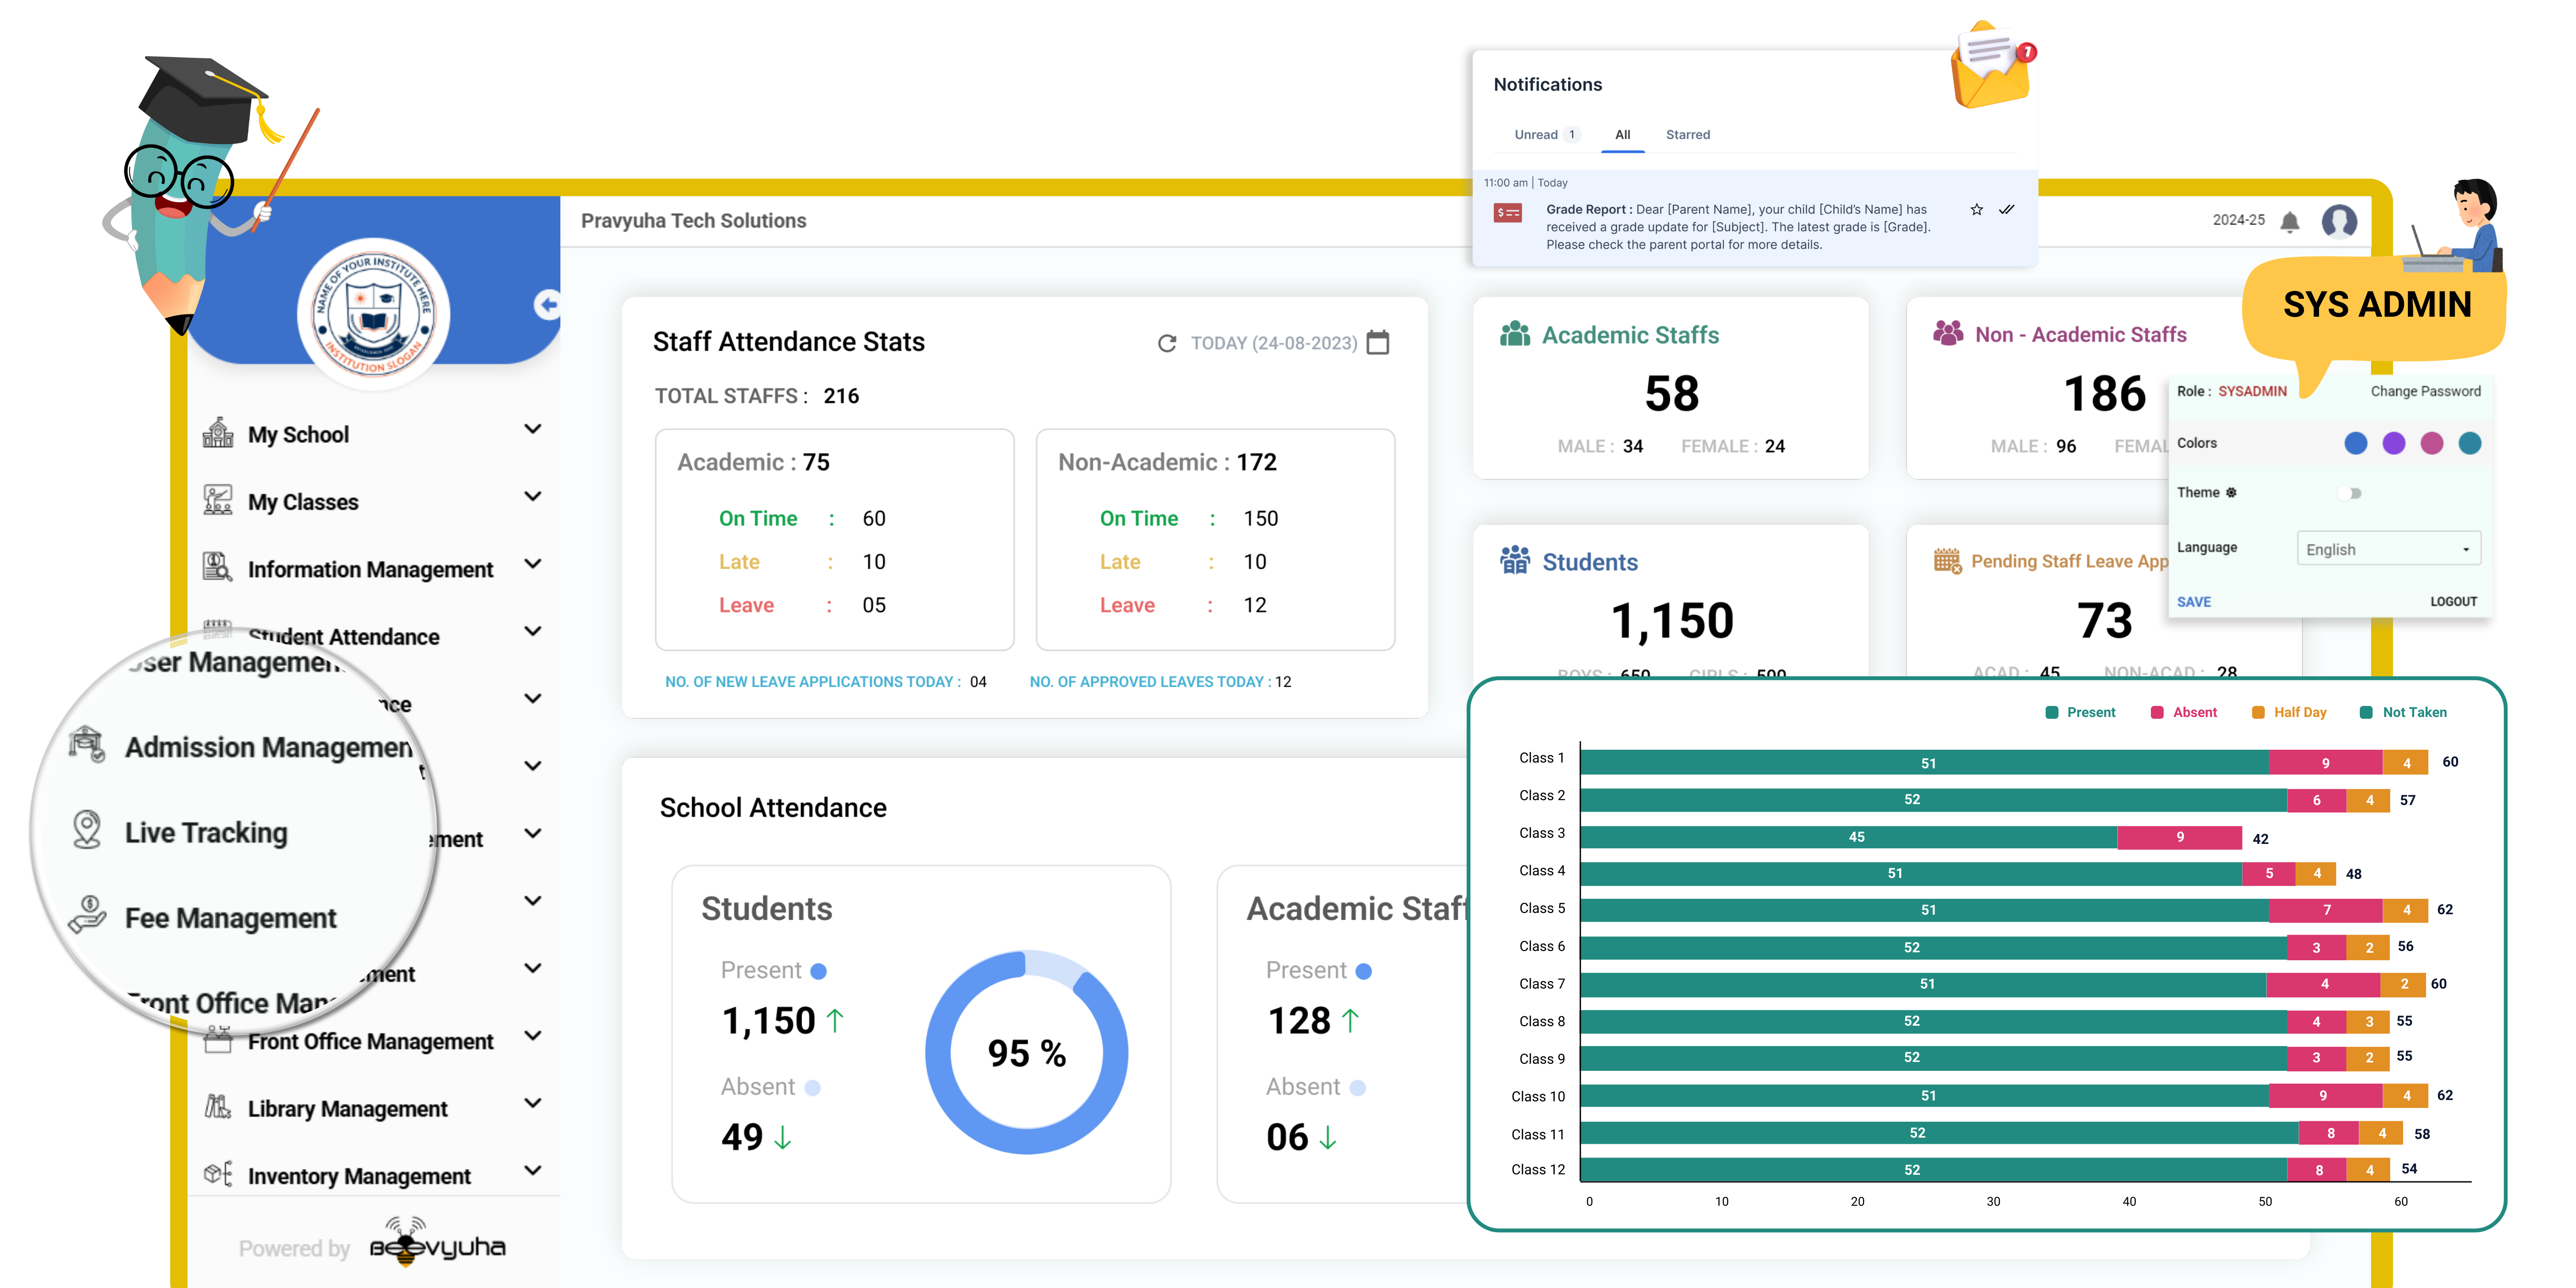Click the Grade Report notification text
Image resolution: width=2576 pixels, height=1288 pixels.
pyautogui.click(x=1738, y=227)
